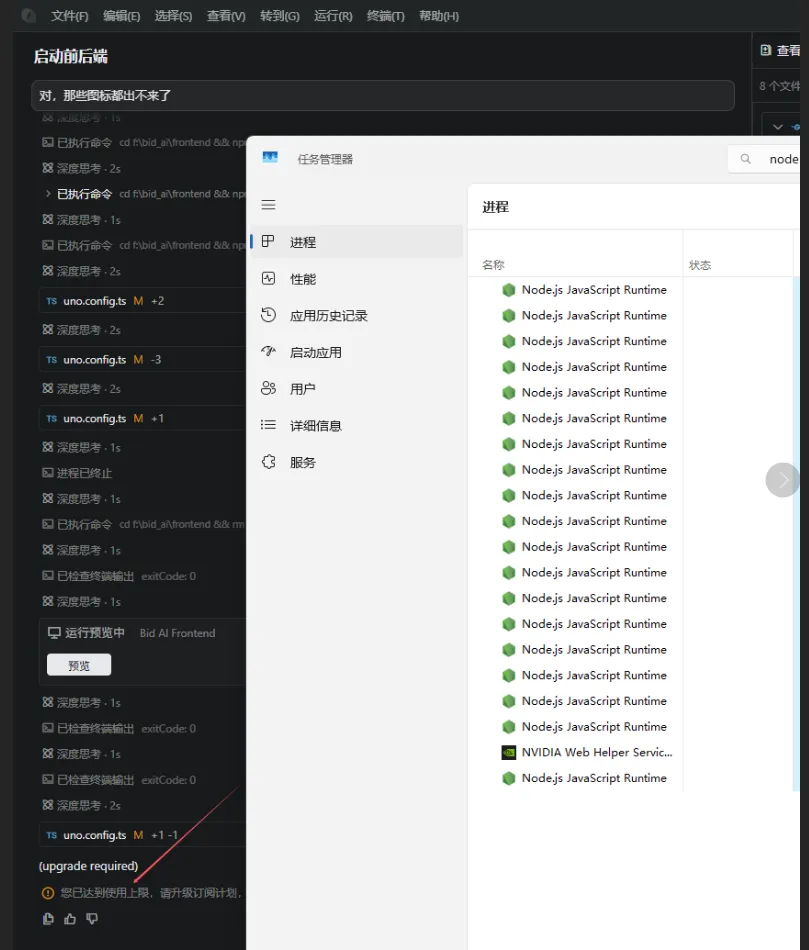Click the Task Manager search box
809x950 pixels.
click(x=770, y=159)
